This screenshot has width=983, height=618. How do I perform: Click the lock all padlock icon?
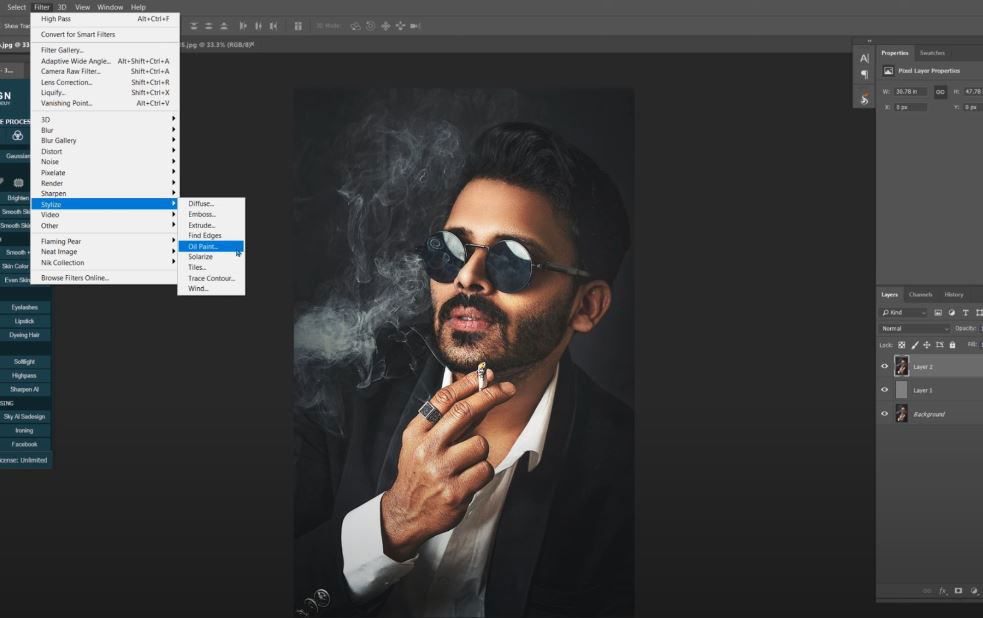(952, 345)
